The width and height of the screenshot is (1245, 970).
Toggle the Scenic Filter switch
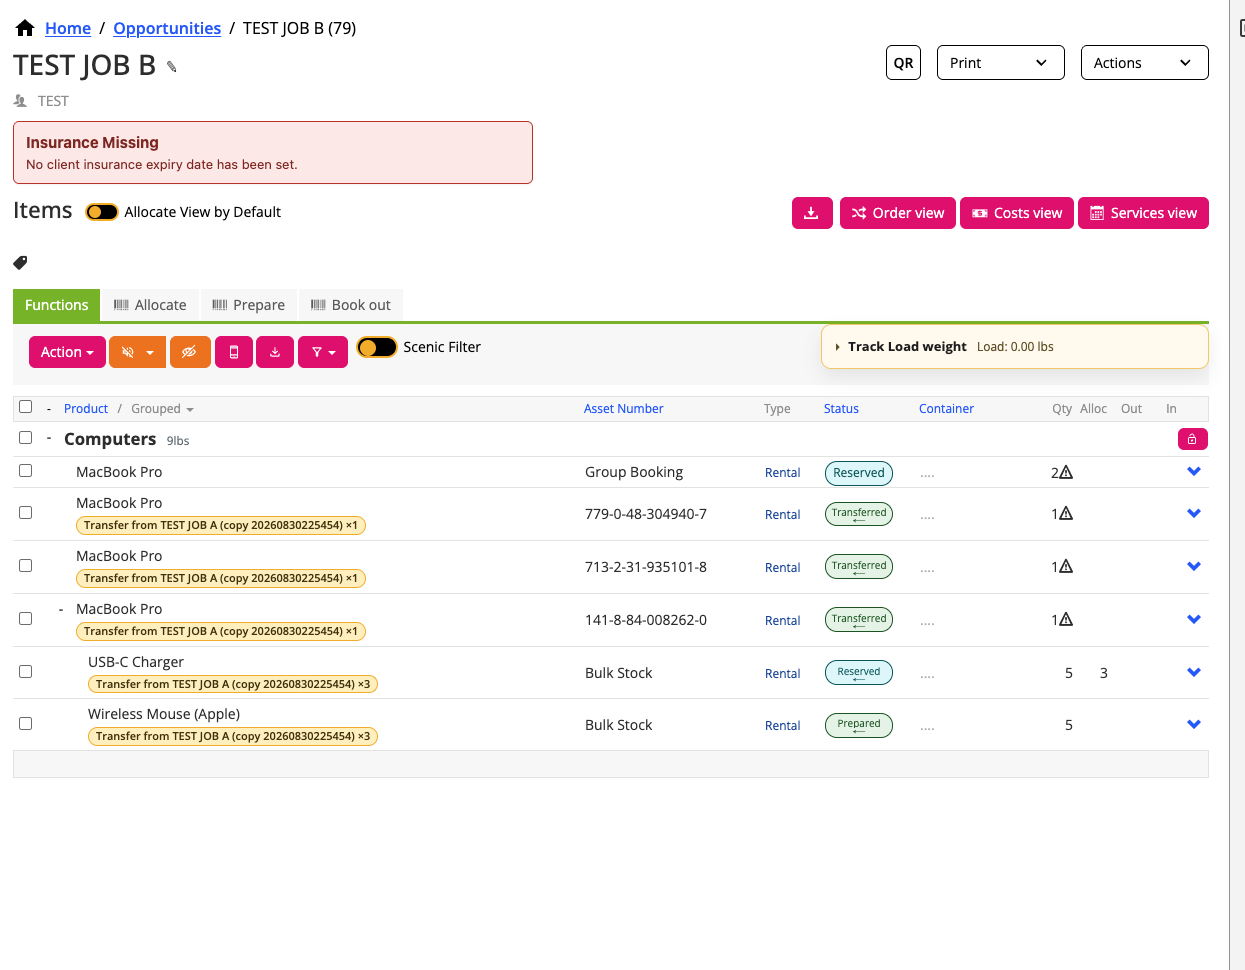point(377,347)
